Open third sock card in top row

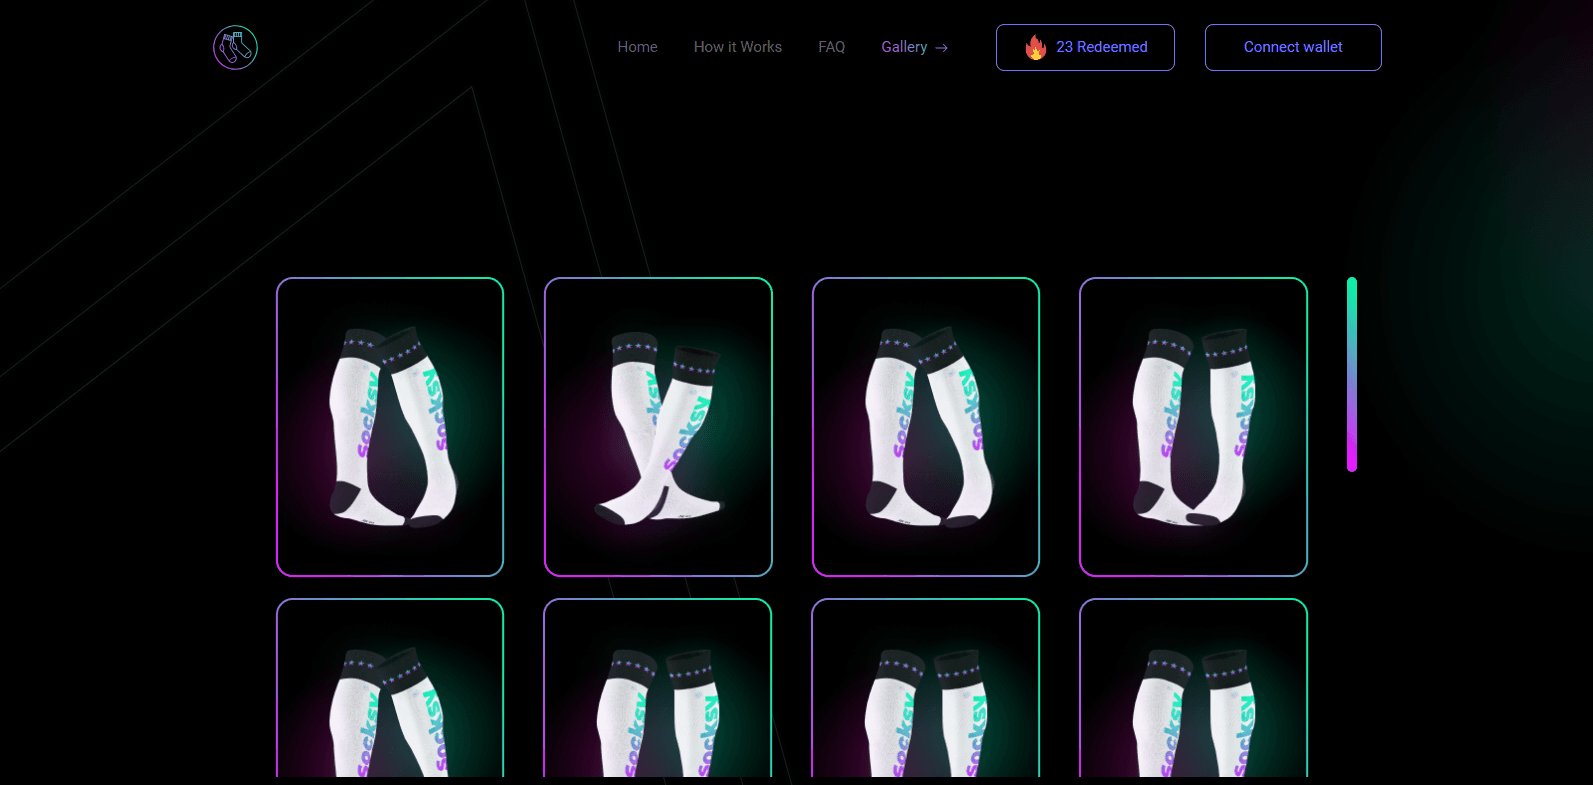click(x=926, y=427)
